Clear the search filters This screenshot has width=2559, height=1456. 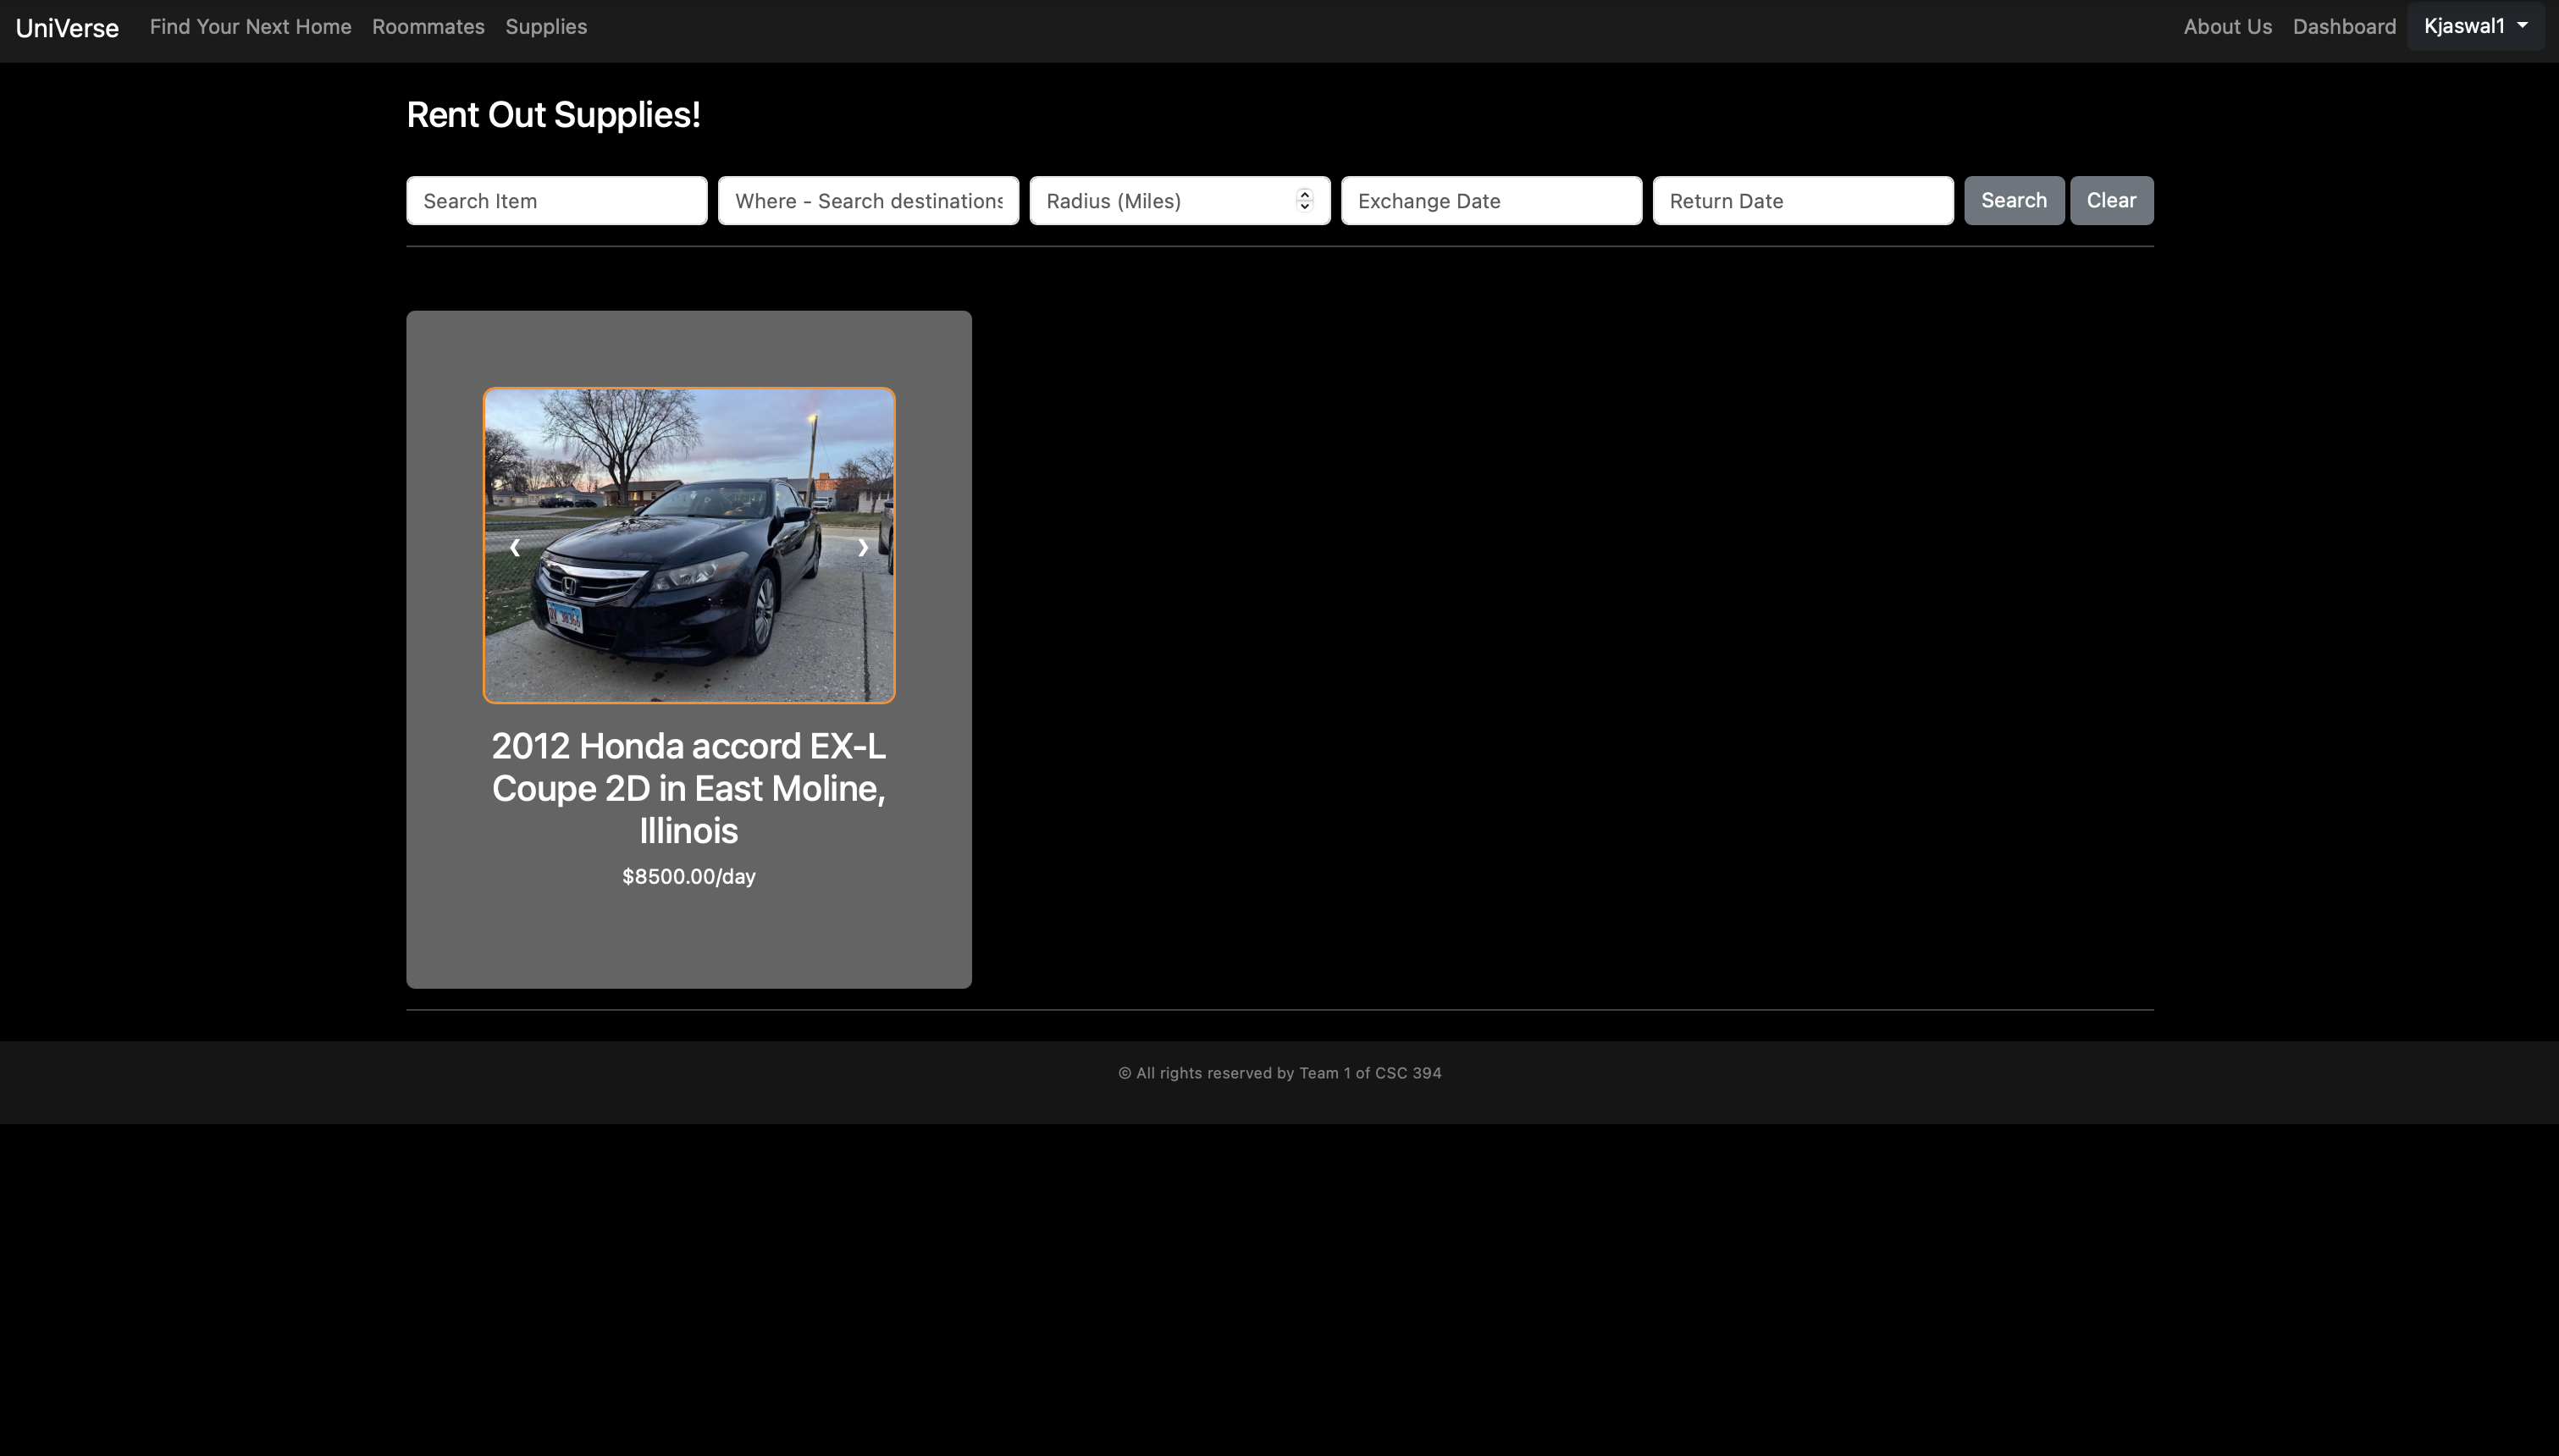pyautogui.click(x=2111, y=200)
